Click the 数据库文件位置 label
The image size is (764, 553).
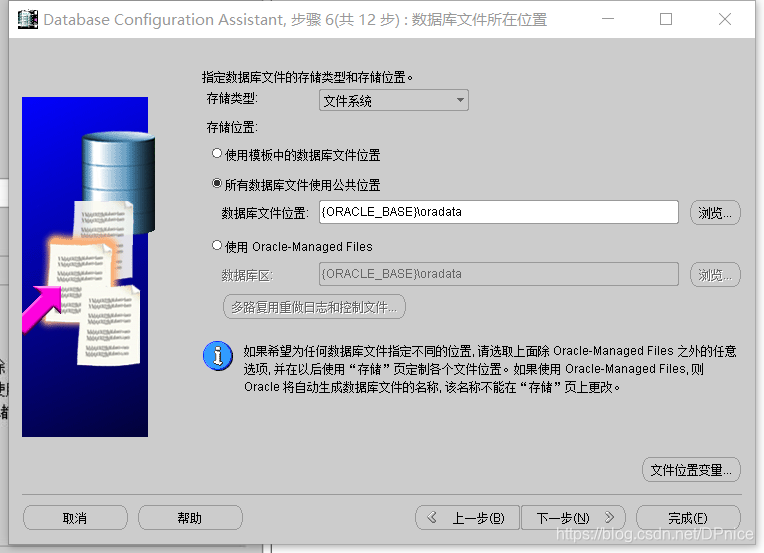(x=265, y=213)
